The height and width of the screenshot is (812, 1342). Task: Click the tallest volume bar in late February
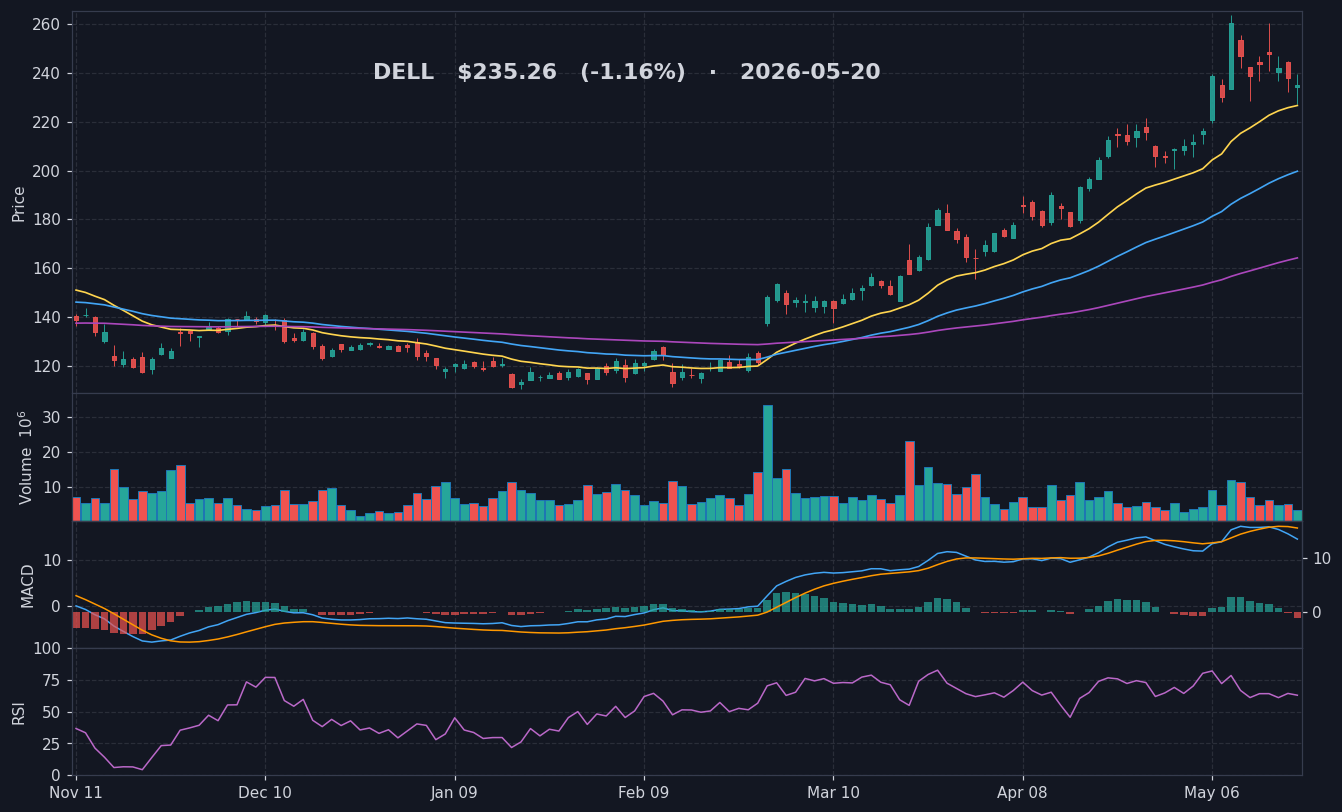point(768,463)
